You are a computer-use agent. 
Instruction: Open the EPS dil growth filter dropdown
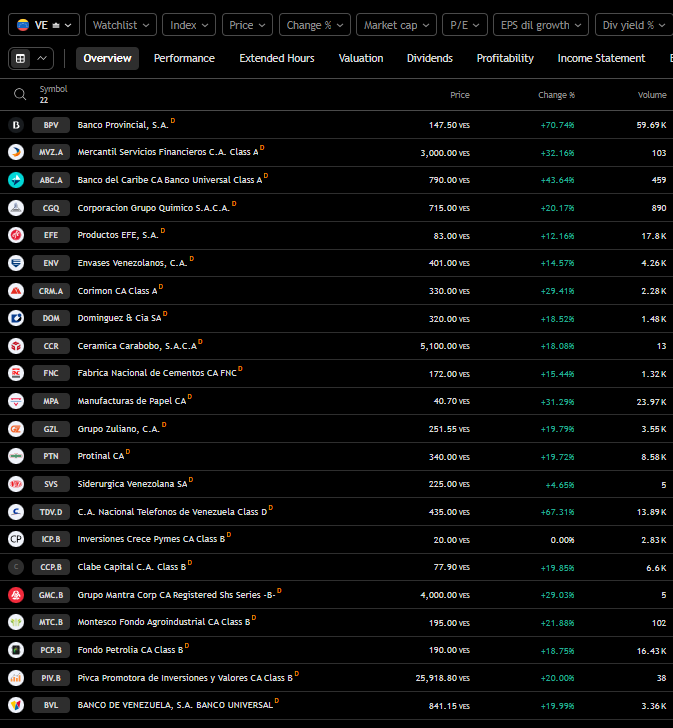(541, 25)
